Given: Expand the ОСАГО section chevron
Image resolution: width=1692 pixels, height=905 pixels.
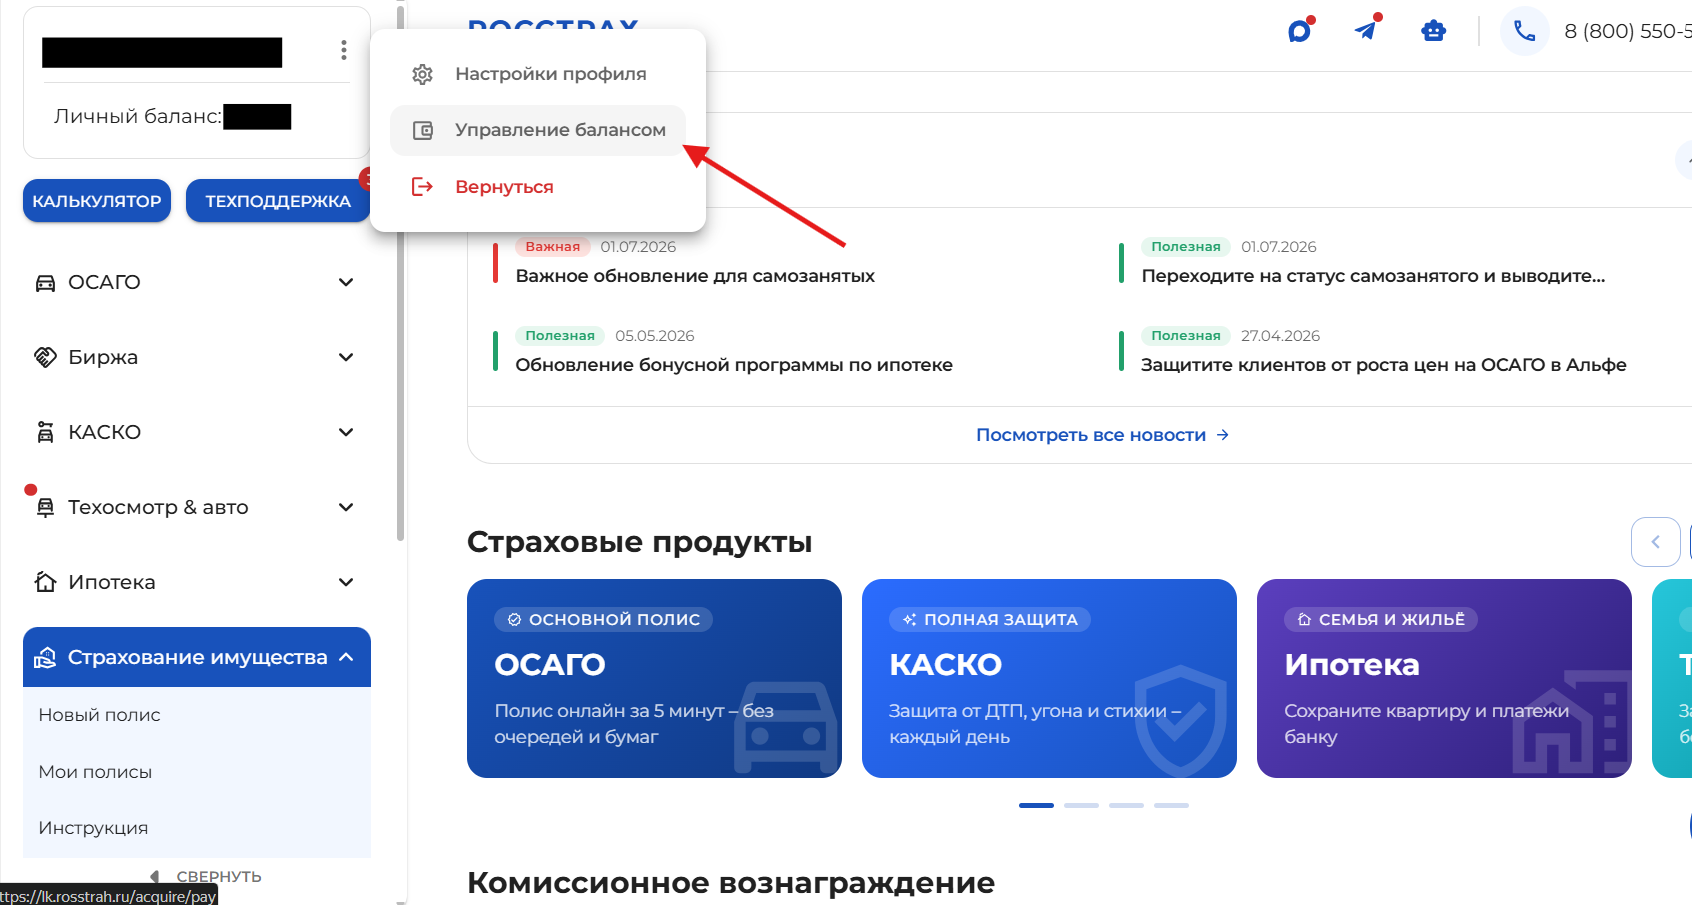Looking at the screenshot, I should point(346,282).
